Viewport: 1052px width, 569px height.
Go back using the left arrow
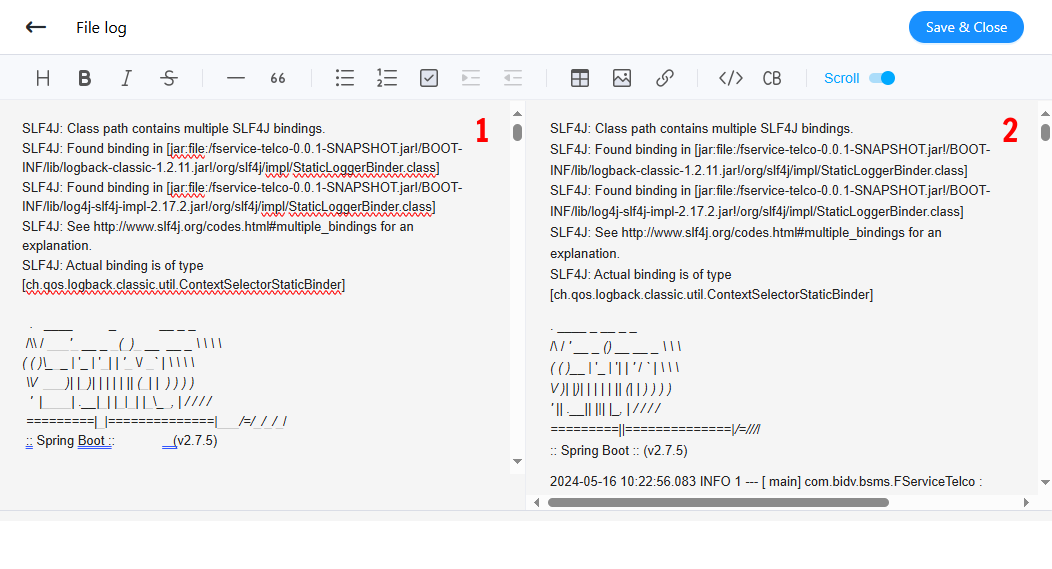pos(36,28)
